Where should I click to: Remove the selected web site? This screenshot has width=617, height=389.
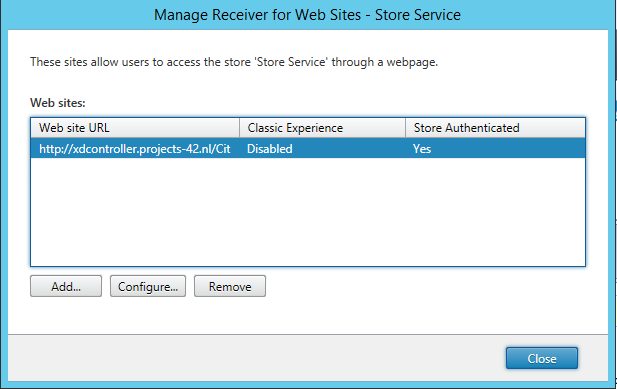click(230, 286)
